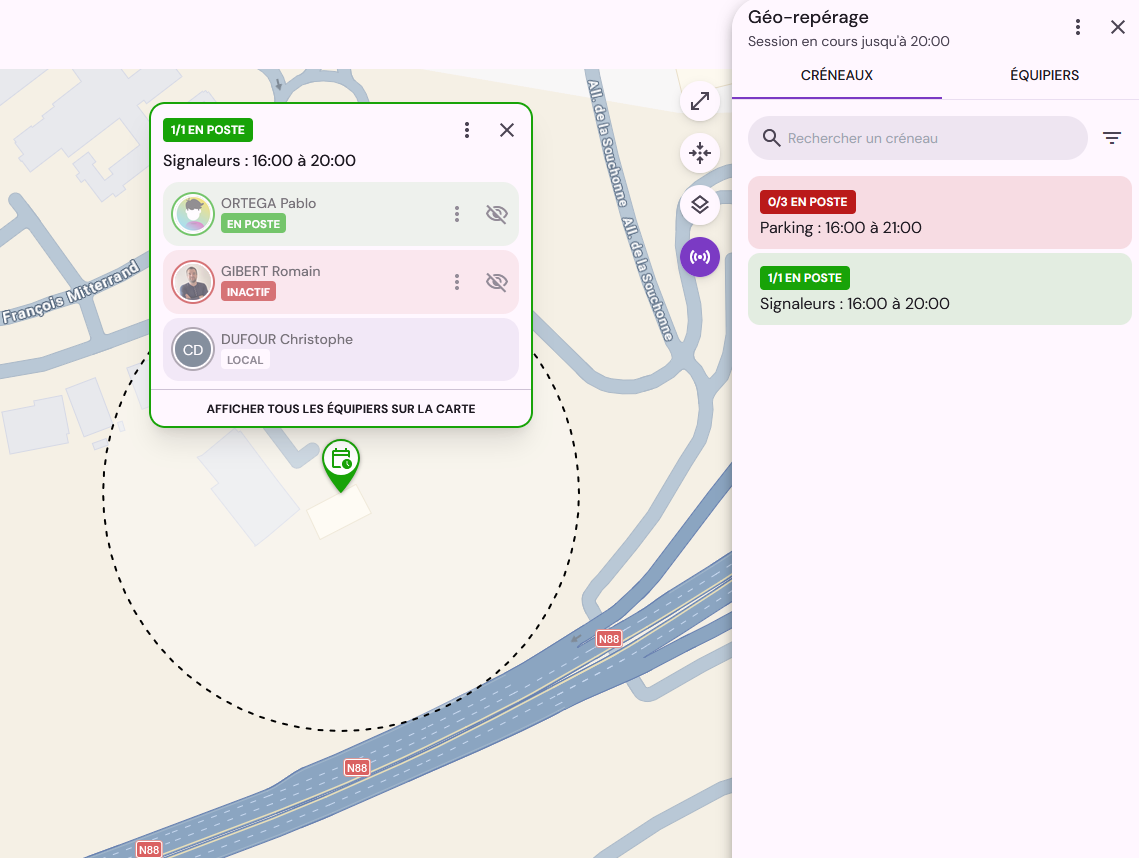Image resolution: width=1139 pixels, height=858 pixels.
Task: Open the options menu for ORTEGA Pablo
Action: (x=457, y=214)
